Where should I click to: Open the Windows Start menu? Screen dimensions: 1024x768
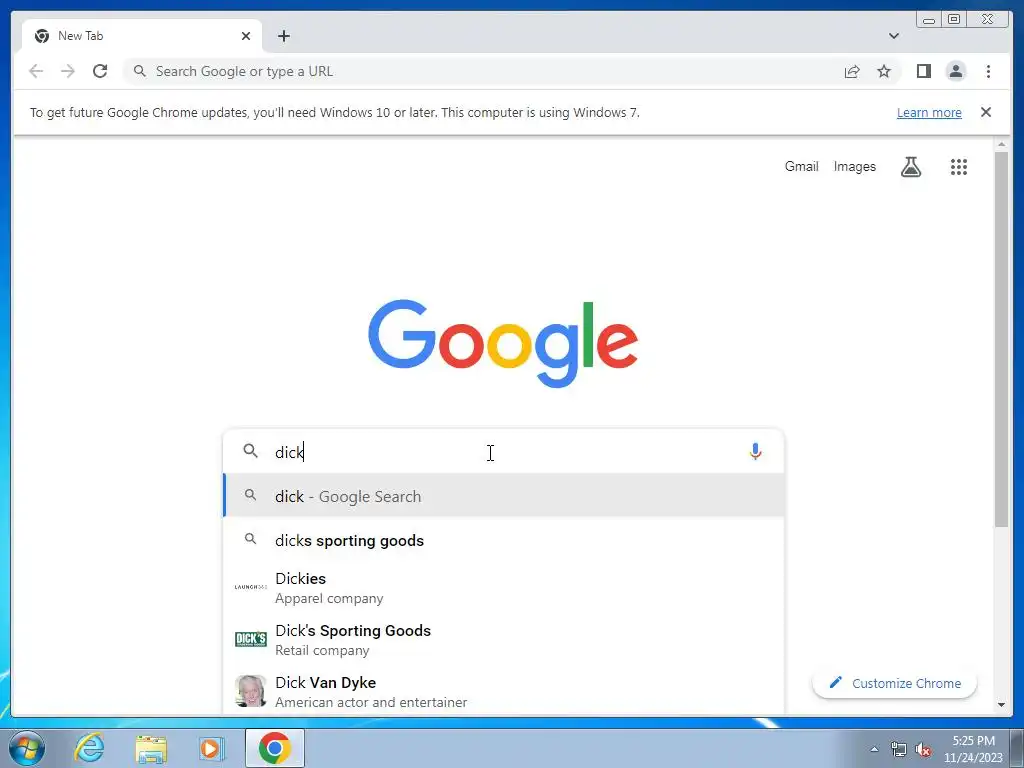(26, 748)
